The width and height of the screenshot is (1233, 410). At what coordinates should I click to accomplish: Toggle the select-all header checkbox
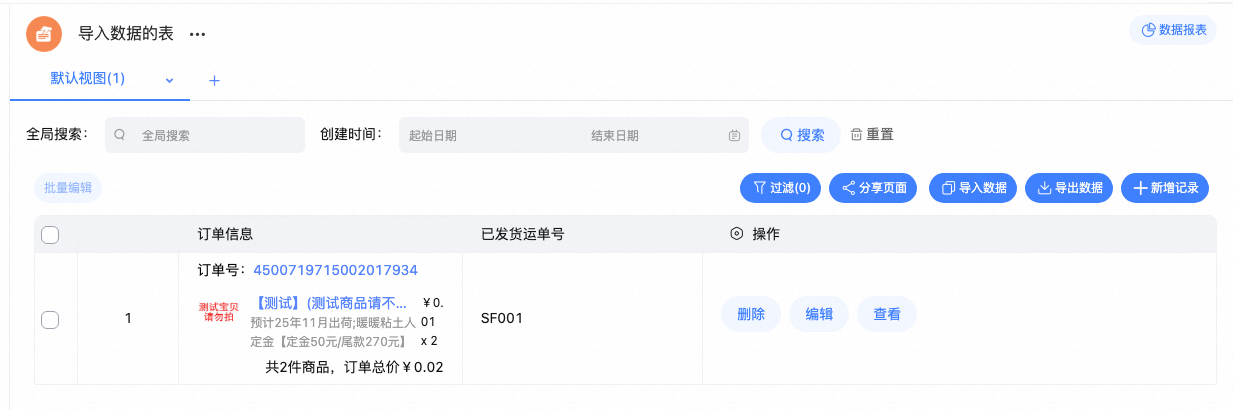click(x=50, y=235)
